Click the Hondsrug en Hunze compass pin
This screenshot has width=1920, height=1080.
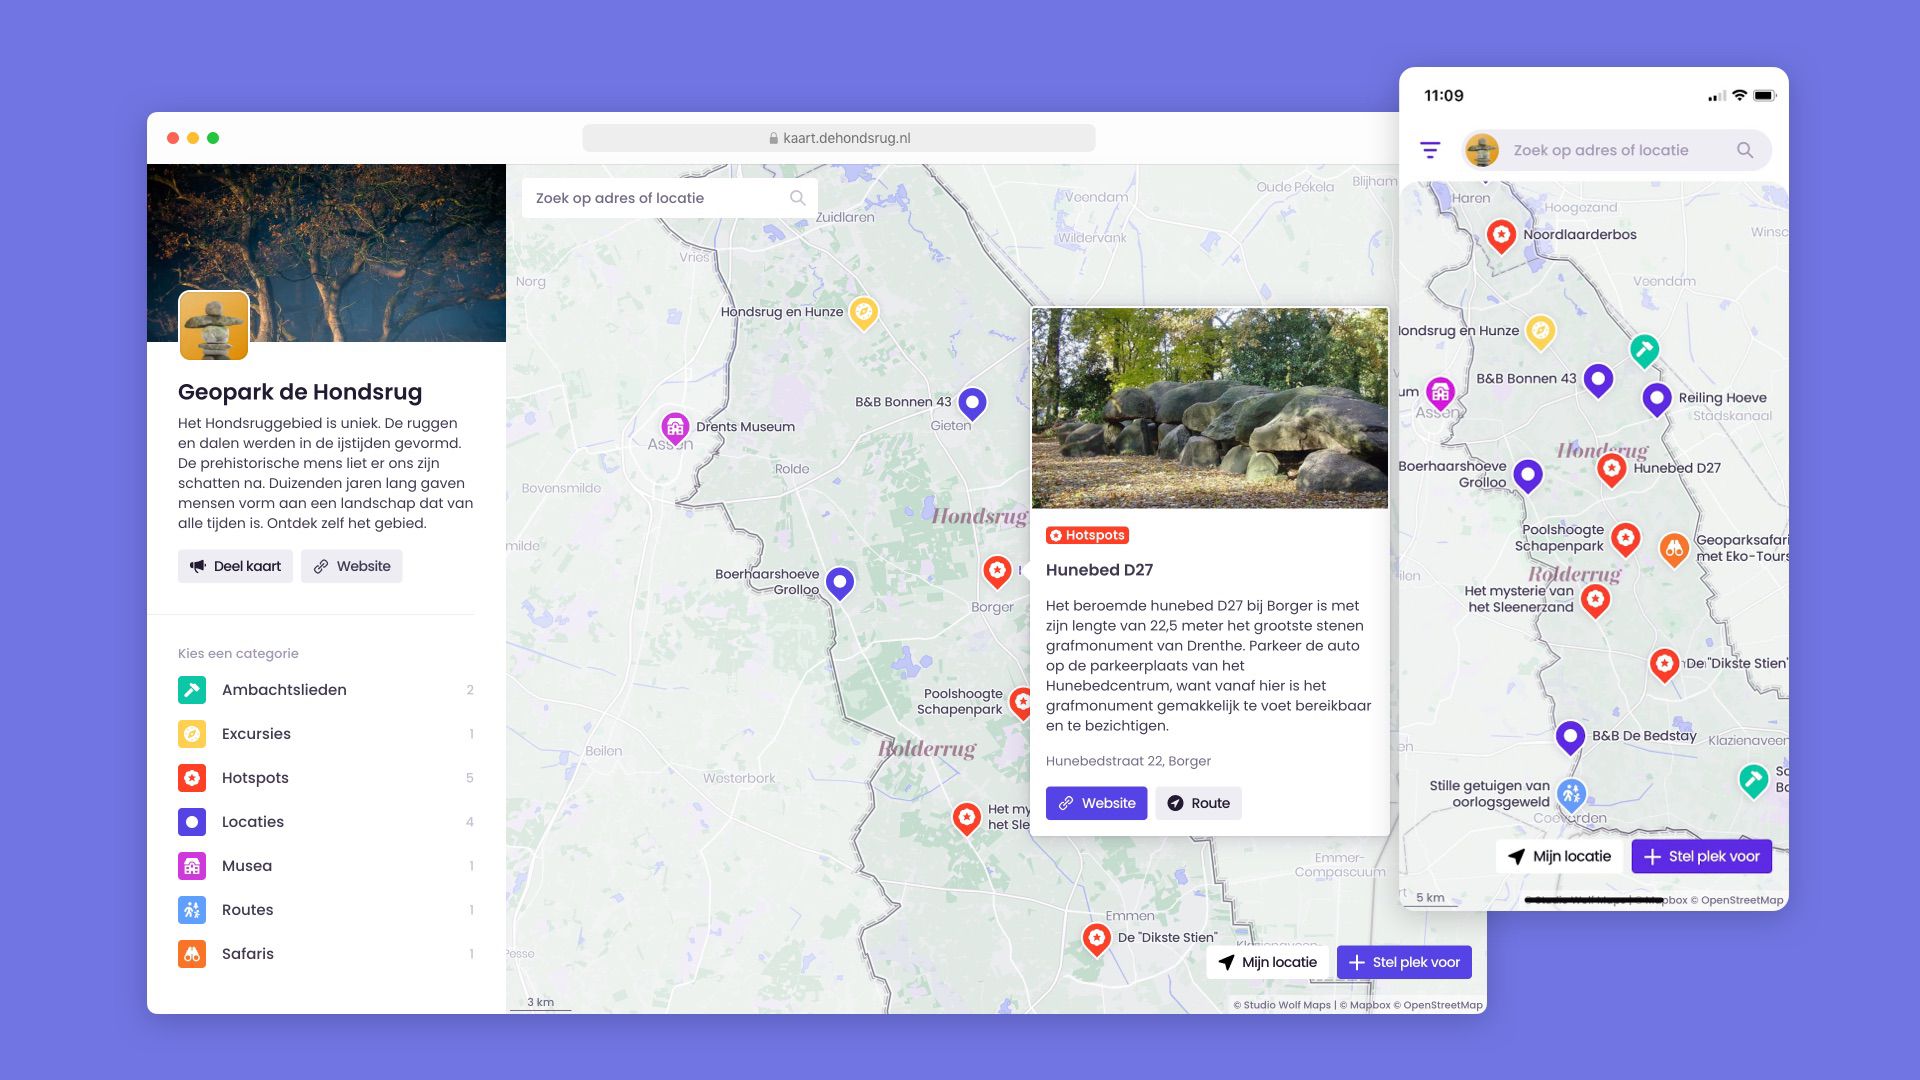[x=863, y=311]
